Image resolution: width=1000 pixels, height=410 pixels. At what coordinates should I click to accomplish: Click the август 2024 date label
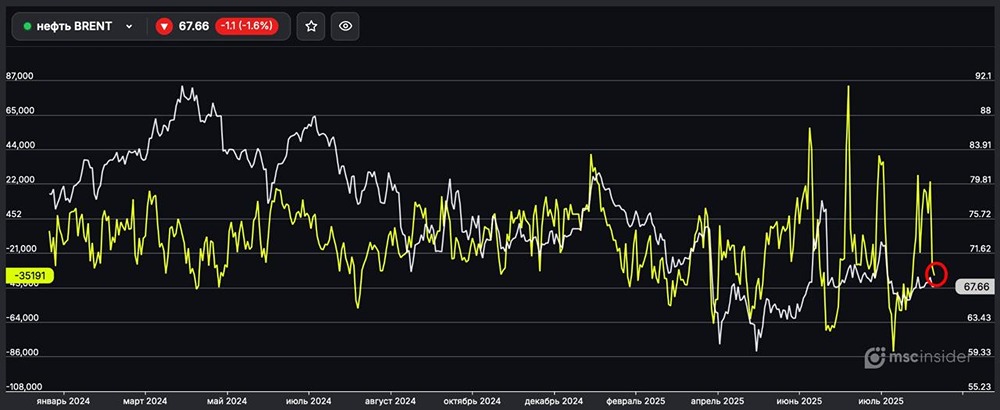pyautogui.click(x=390, y=401)
